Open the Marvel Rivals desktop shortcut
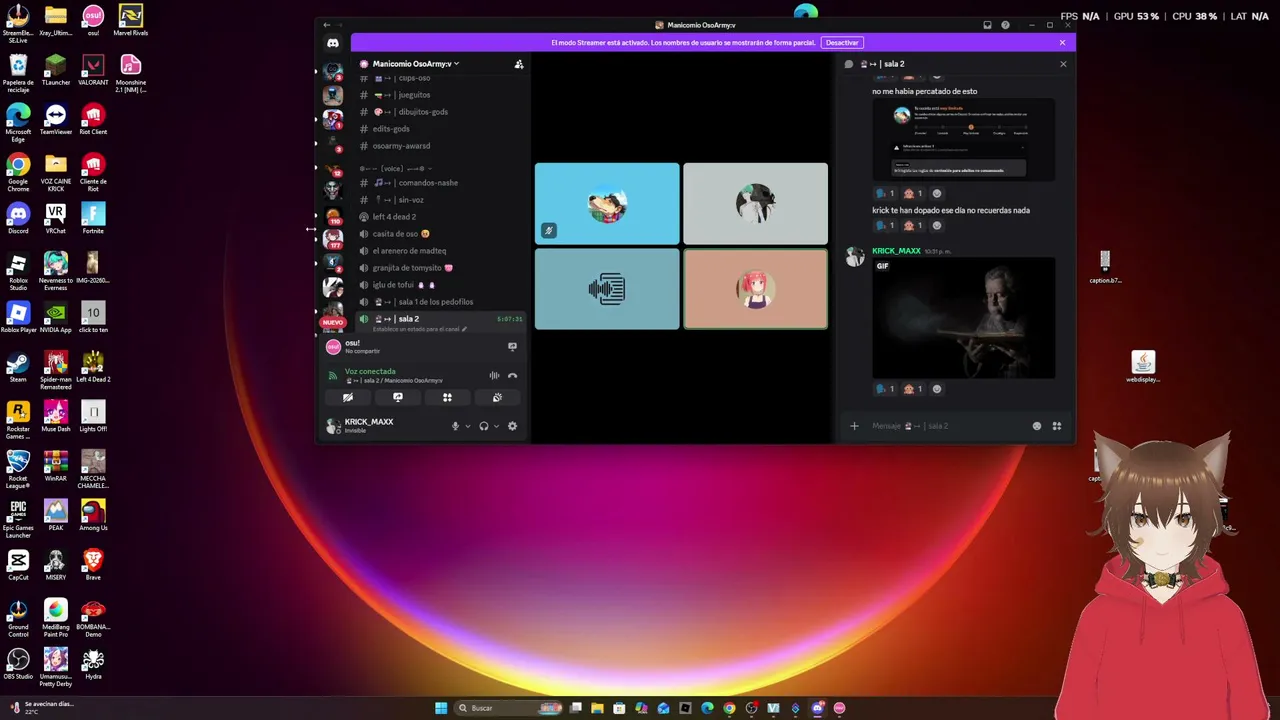 (130, 20)
